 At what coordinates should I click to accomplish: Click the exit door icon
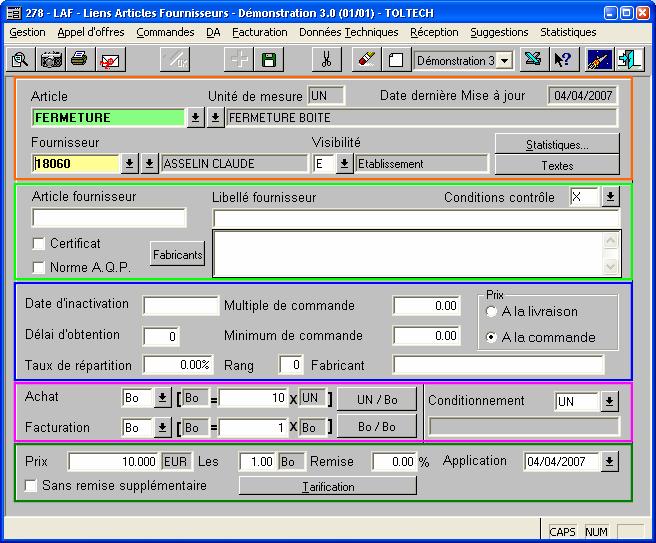tap(630, 60)
